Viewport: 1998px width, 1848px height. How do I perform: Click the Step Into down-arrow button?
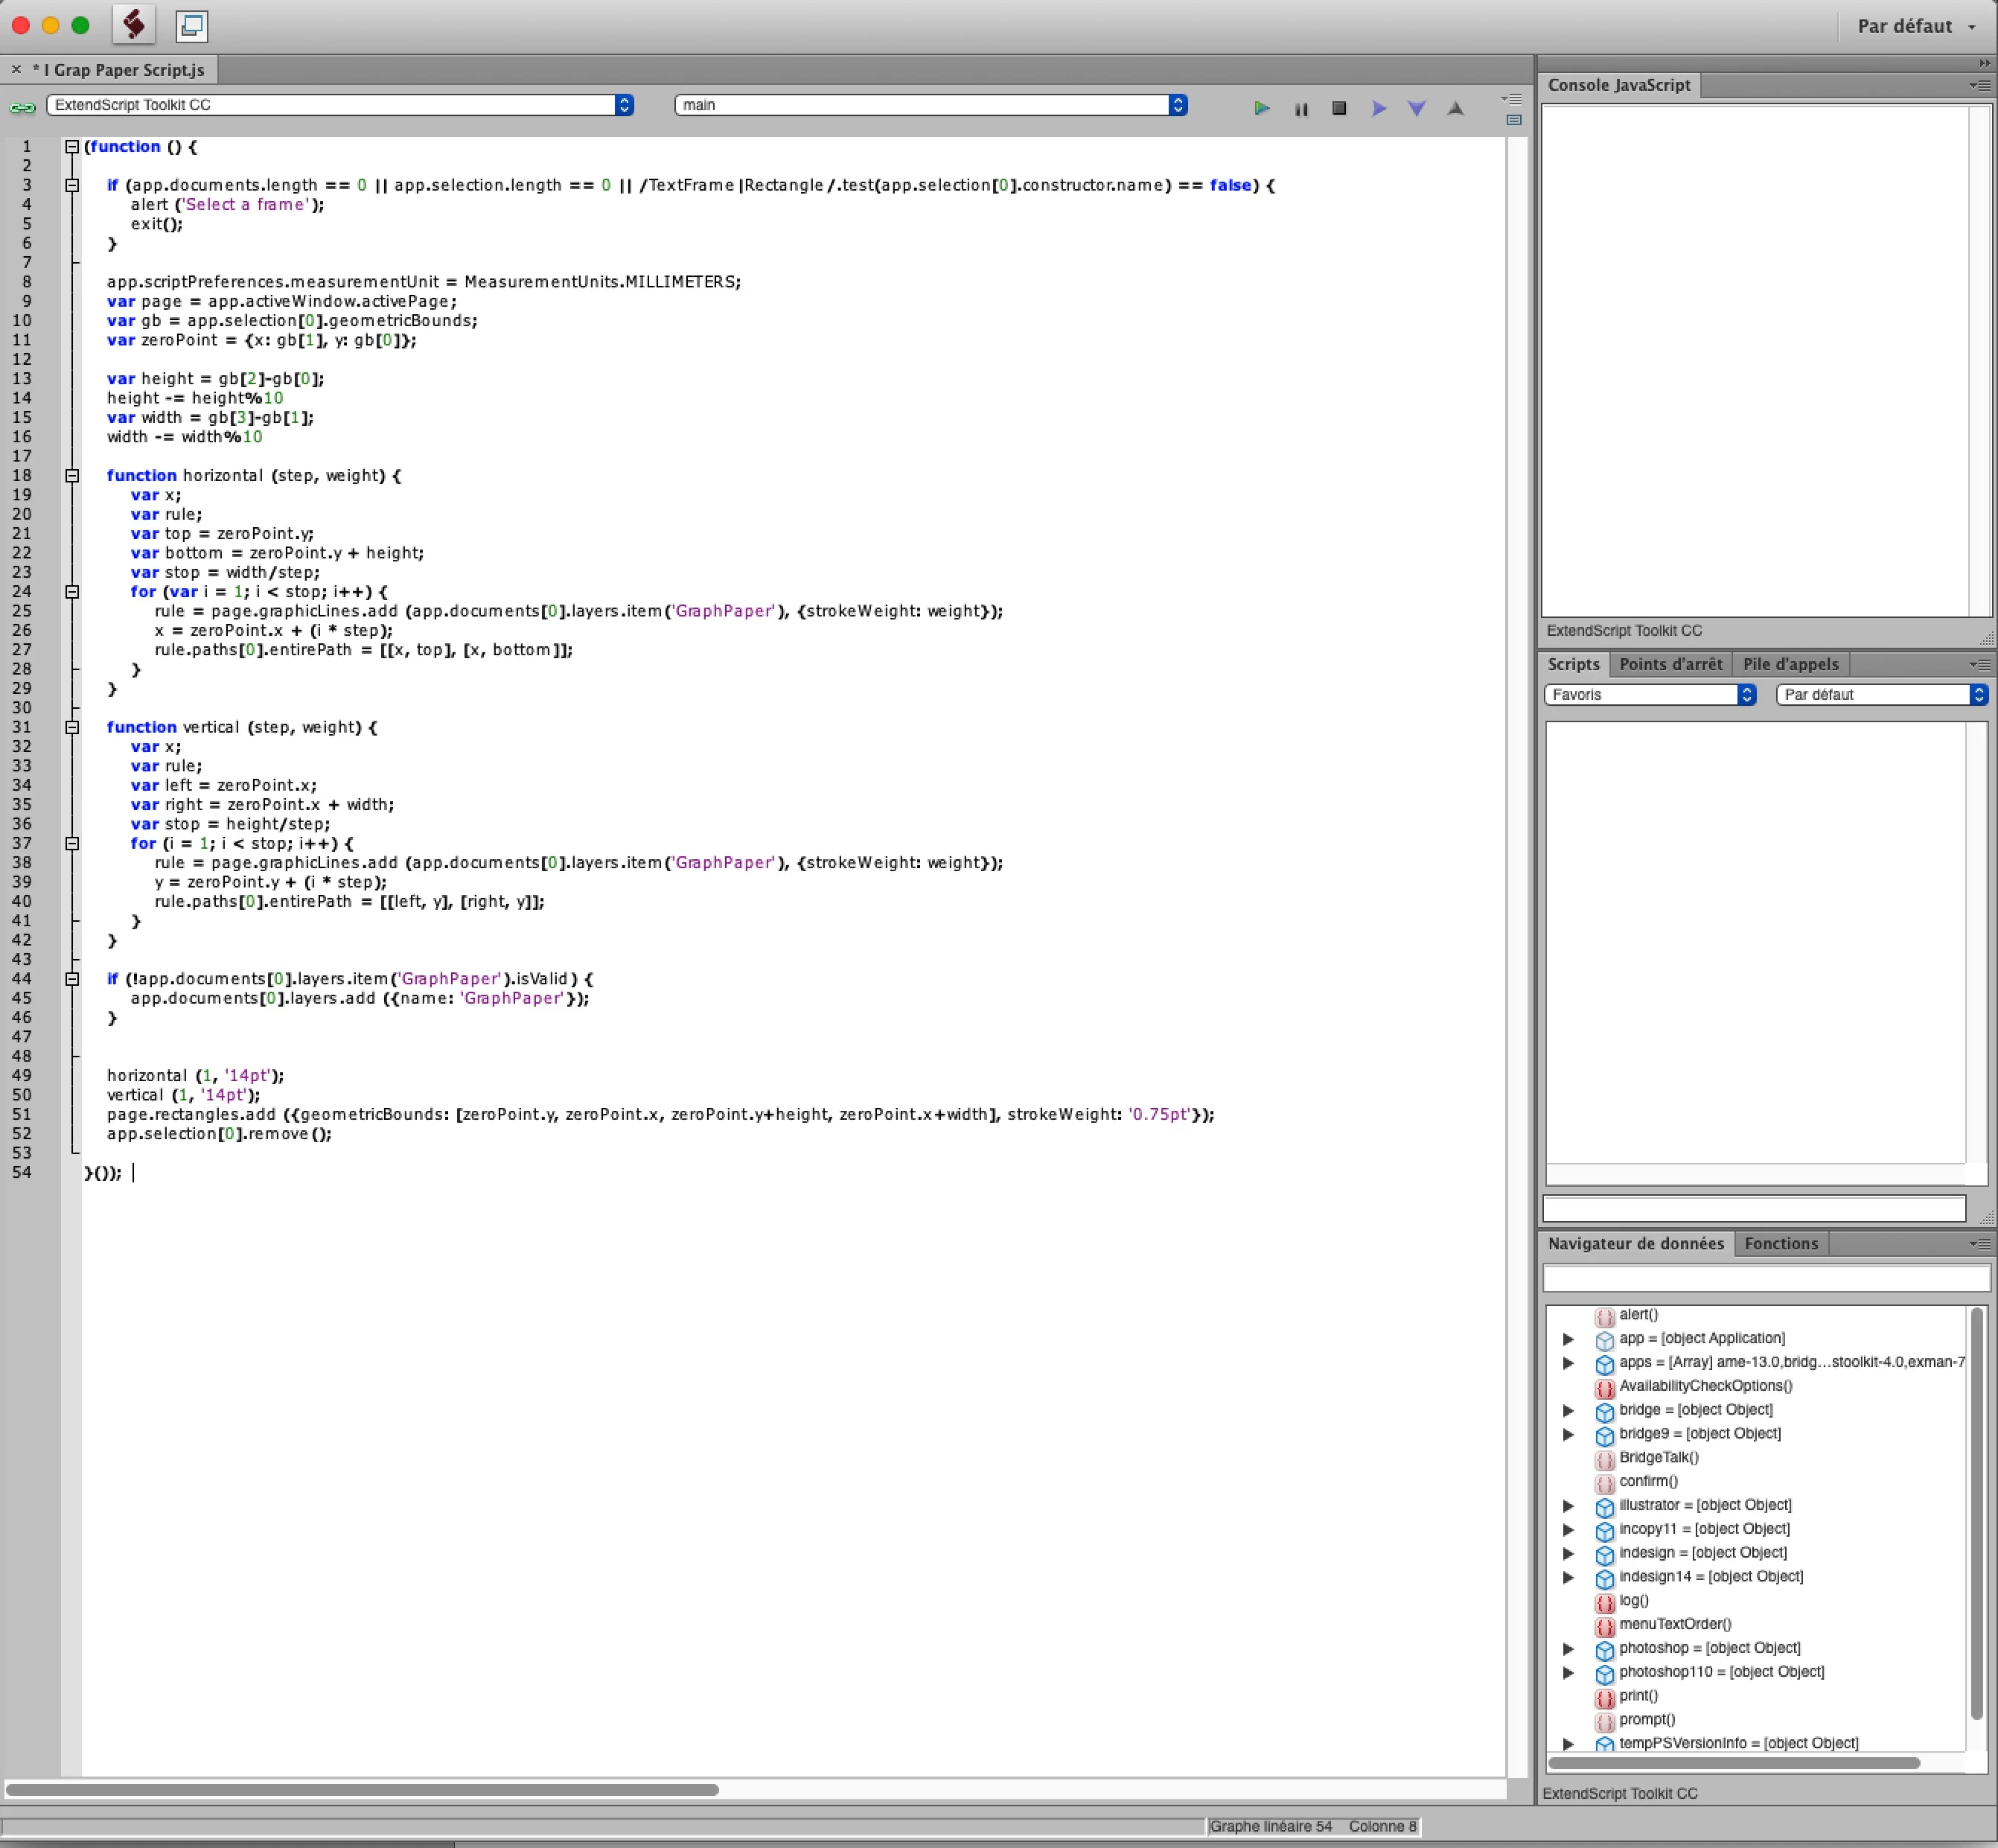click(x=1417, y=108)
